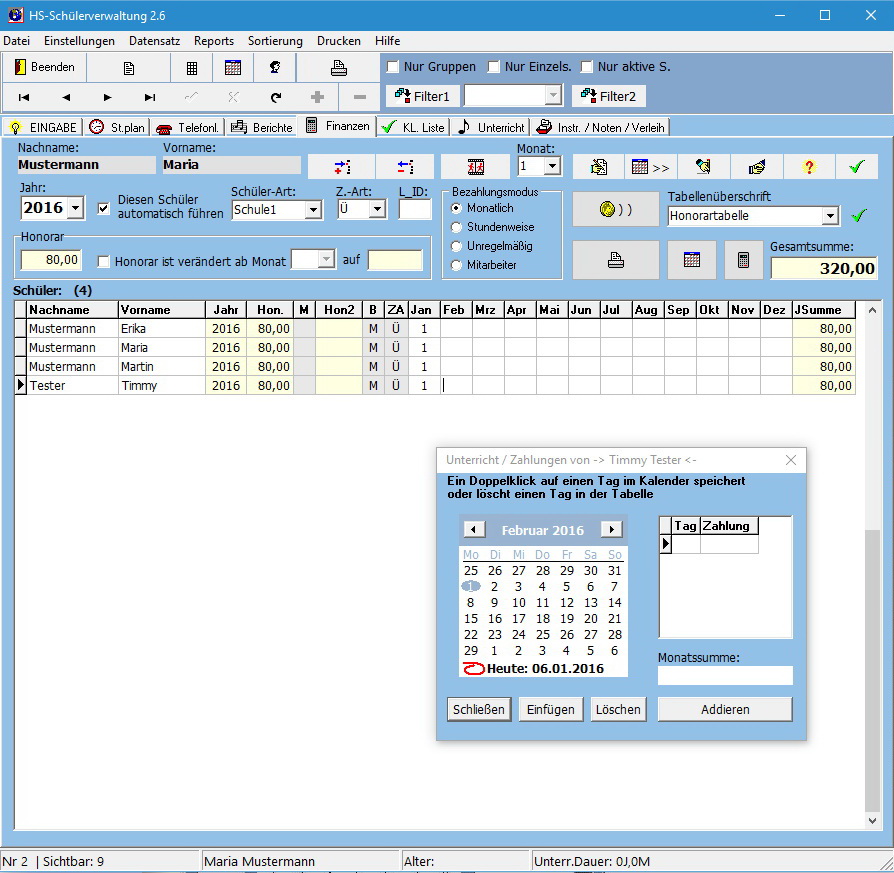Switch to the KL. Liste tab

(x=413, y=127)
